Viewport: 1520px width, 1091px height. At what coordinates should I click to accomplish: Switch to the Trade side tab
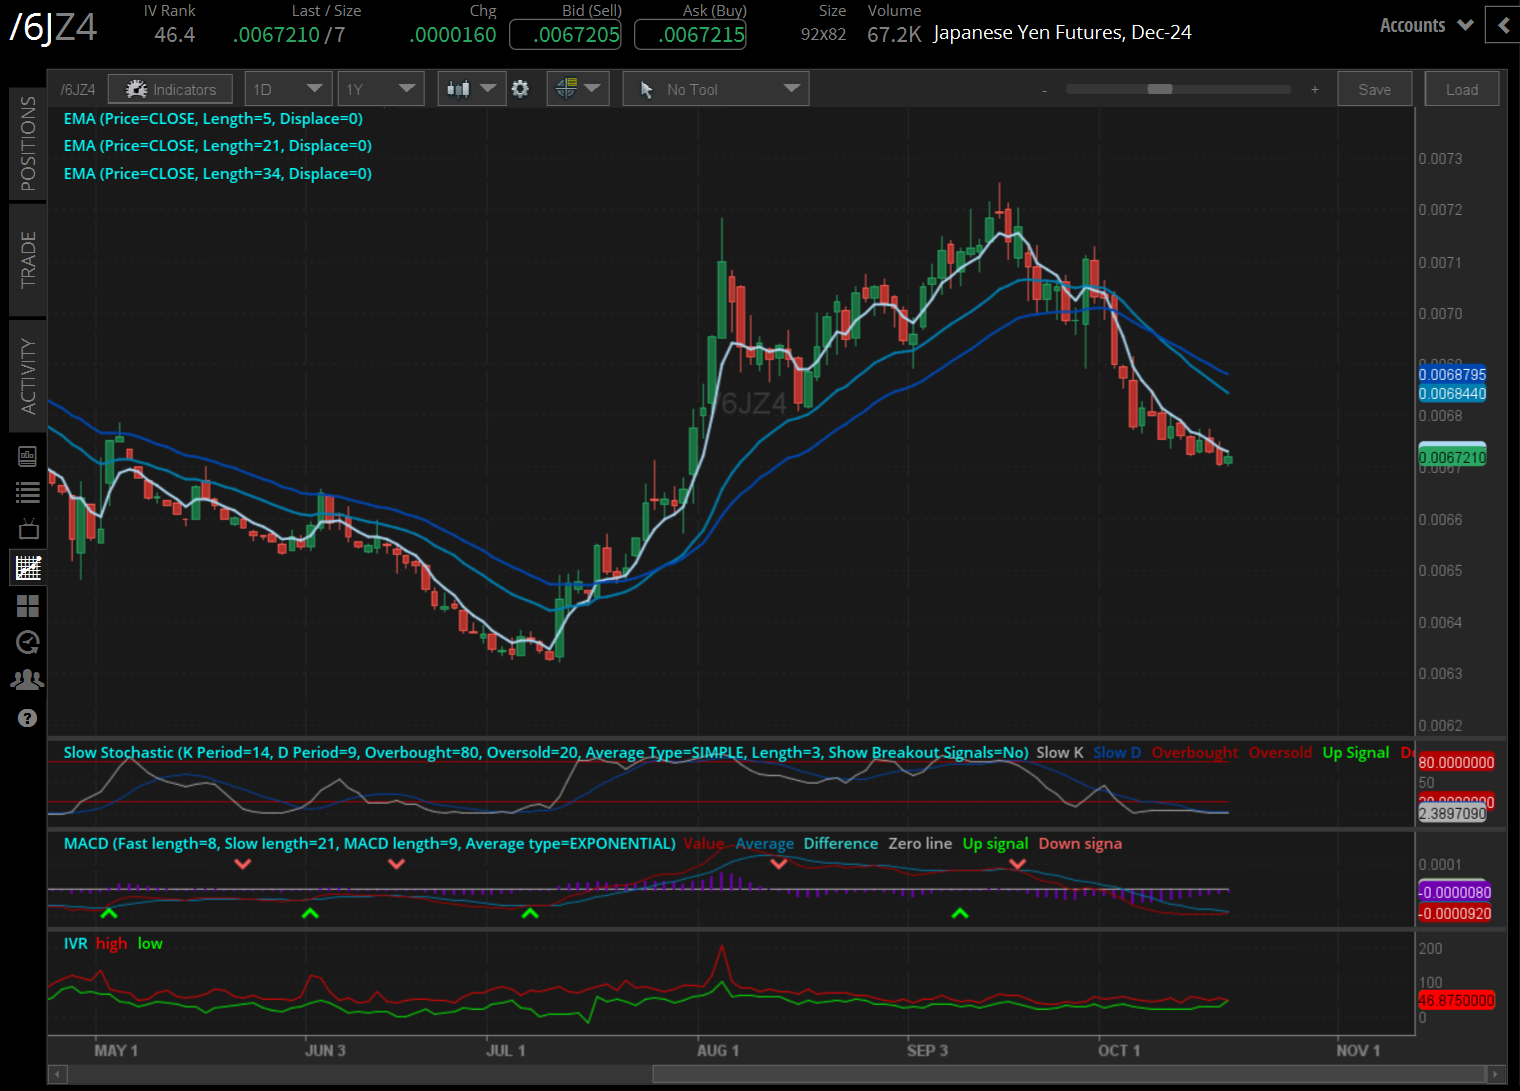[28, 260]
